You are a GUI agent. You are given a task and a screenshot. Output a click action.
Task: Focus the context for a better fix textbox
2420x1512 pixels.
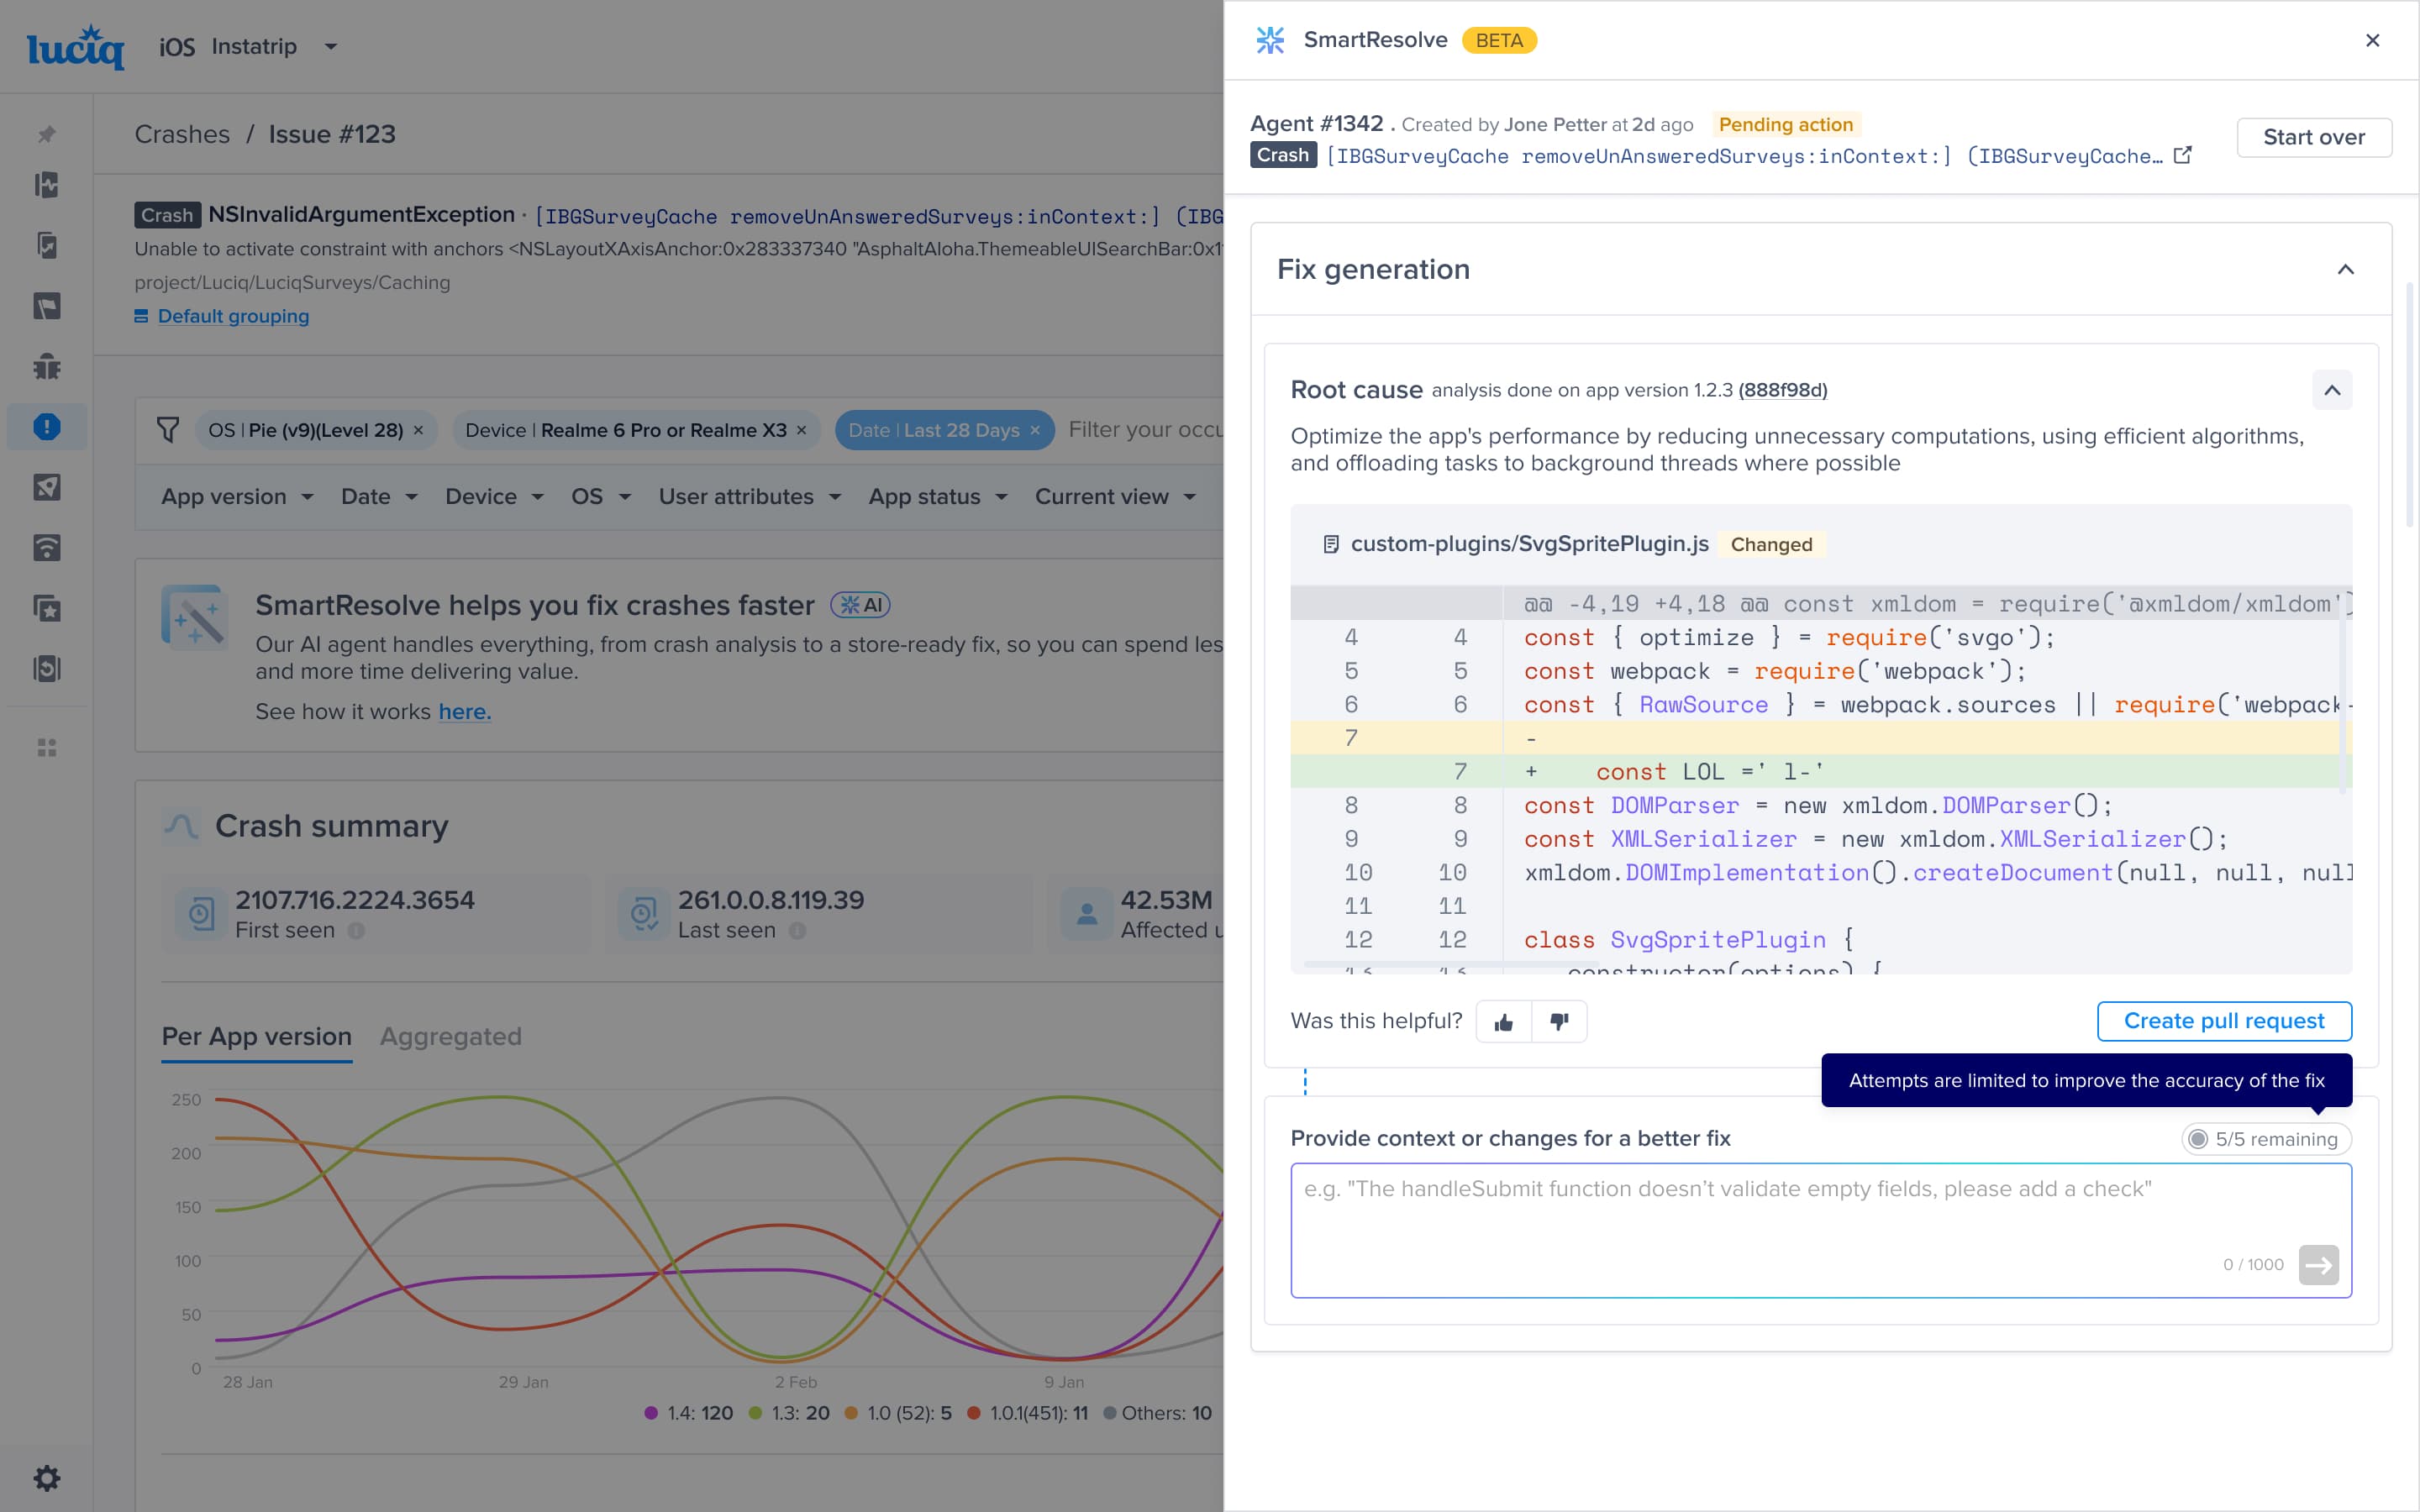(1820, 1230)
